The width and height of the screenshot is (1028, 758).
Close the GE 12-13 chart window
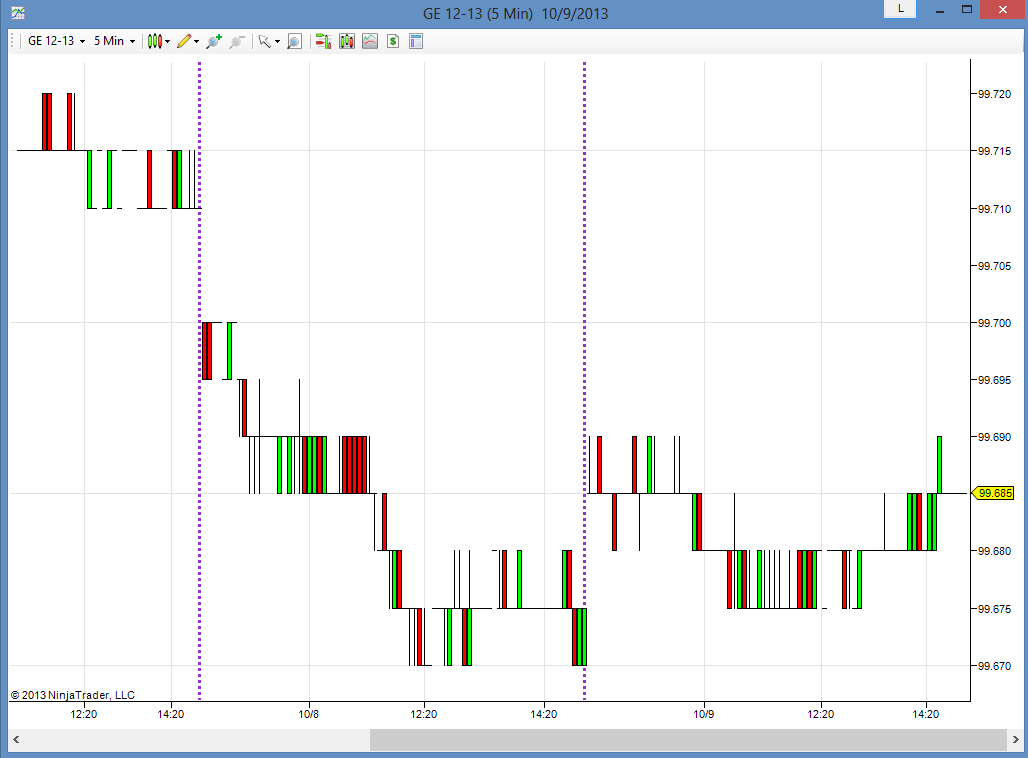coord(1002,9)
